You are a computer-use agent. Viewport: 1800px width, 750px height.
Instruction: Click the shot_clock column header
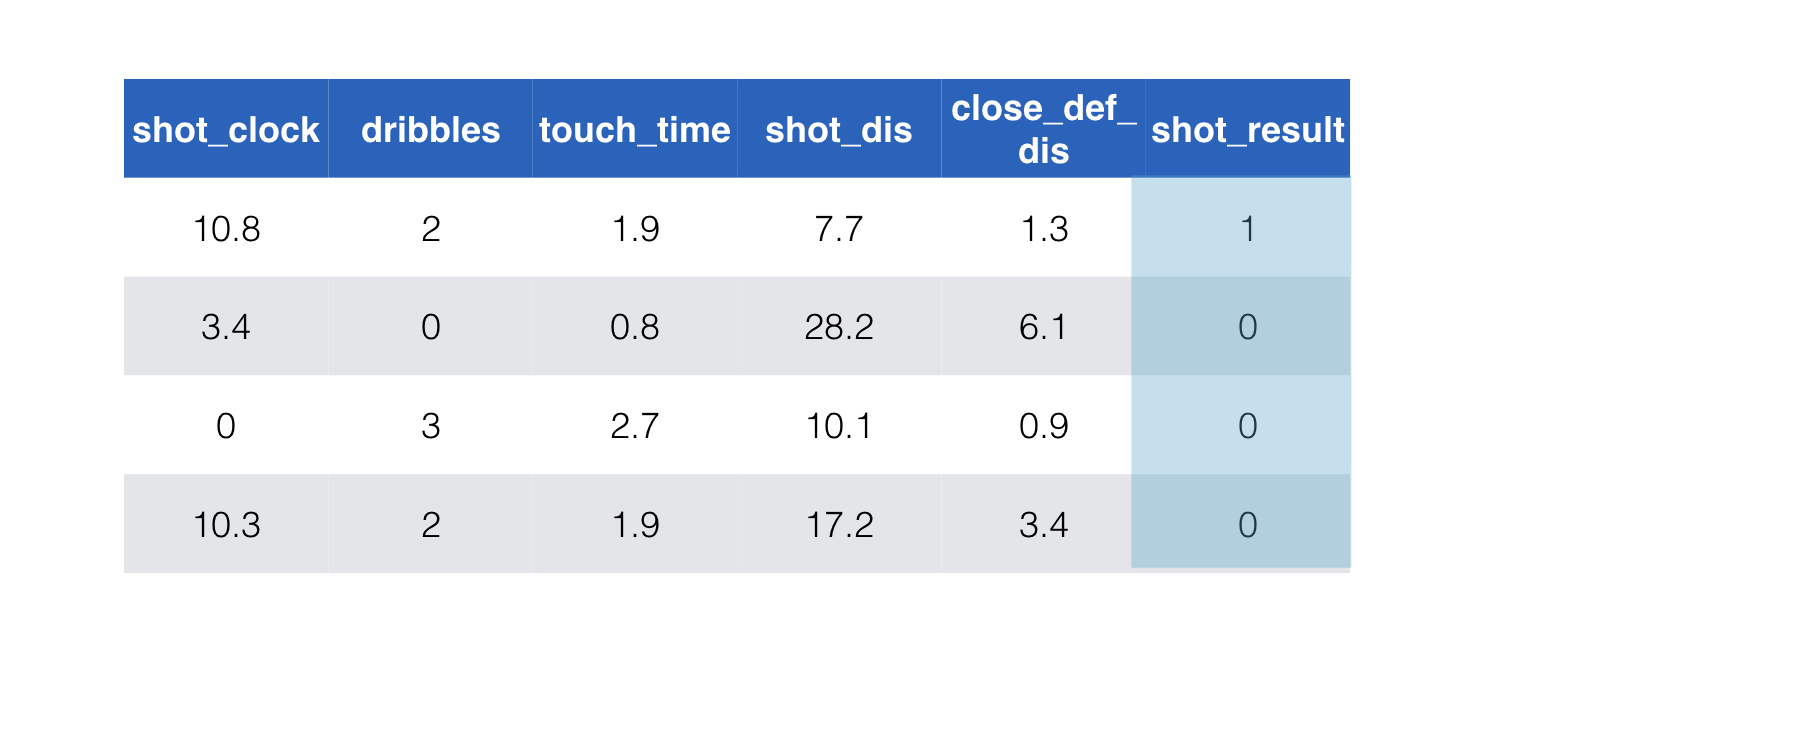(x=226, y=130)
